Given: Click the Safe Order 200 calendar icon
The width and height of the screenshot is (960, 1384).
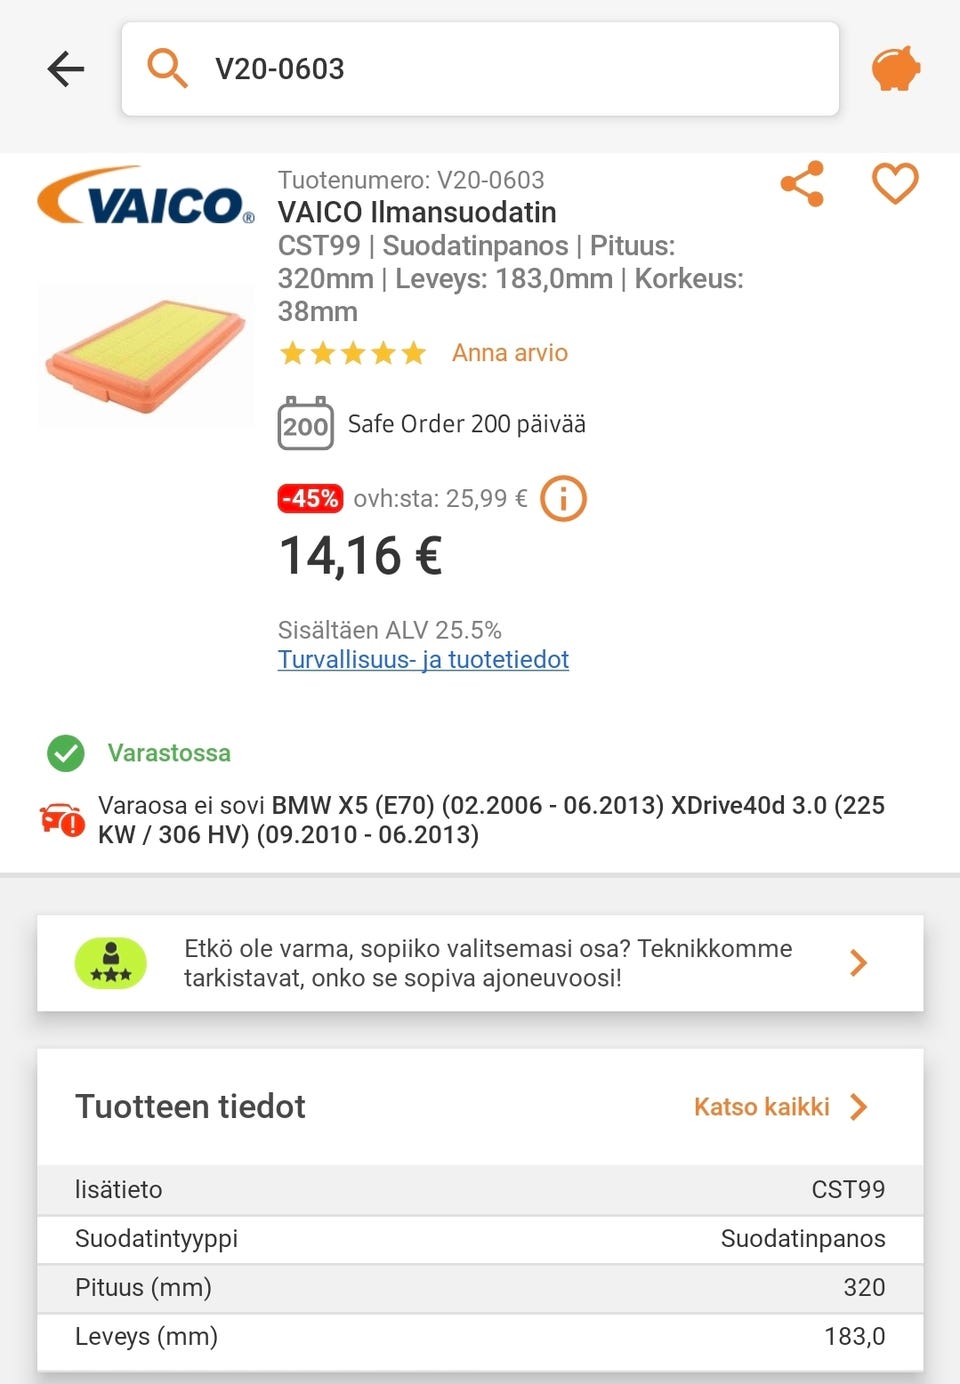Looking at the screenshot, I should [x=305, y=424].
